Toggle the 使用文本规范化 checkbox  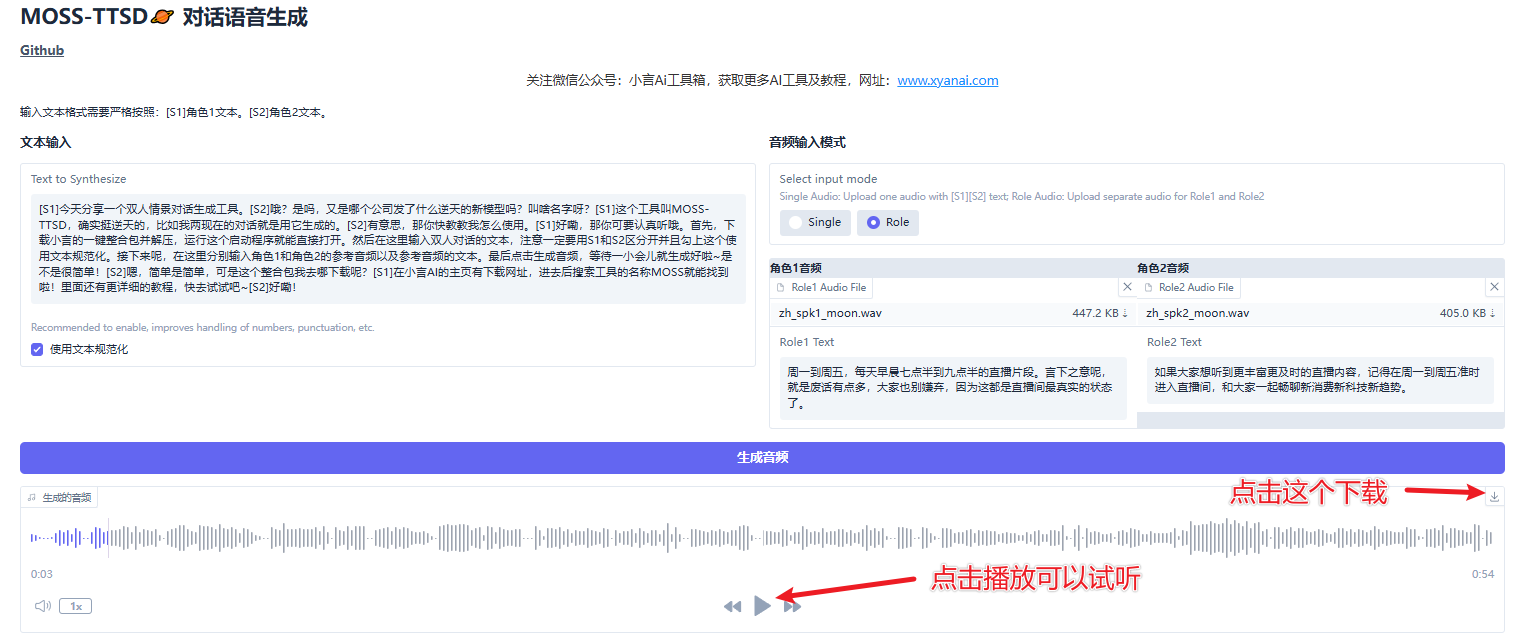[x=37, y=349]
